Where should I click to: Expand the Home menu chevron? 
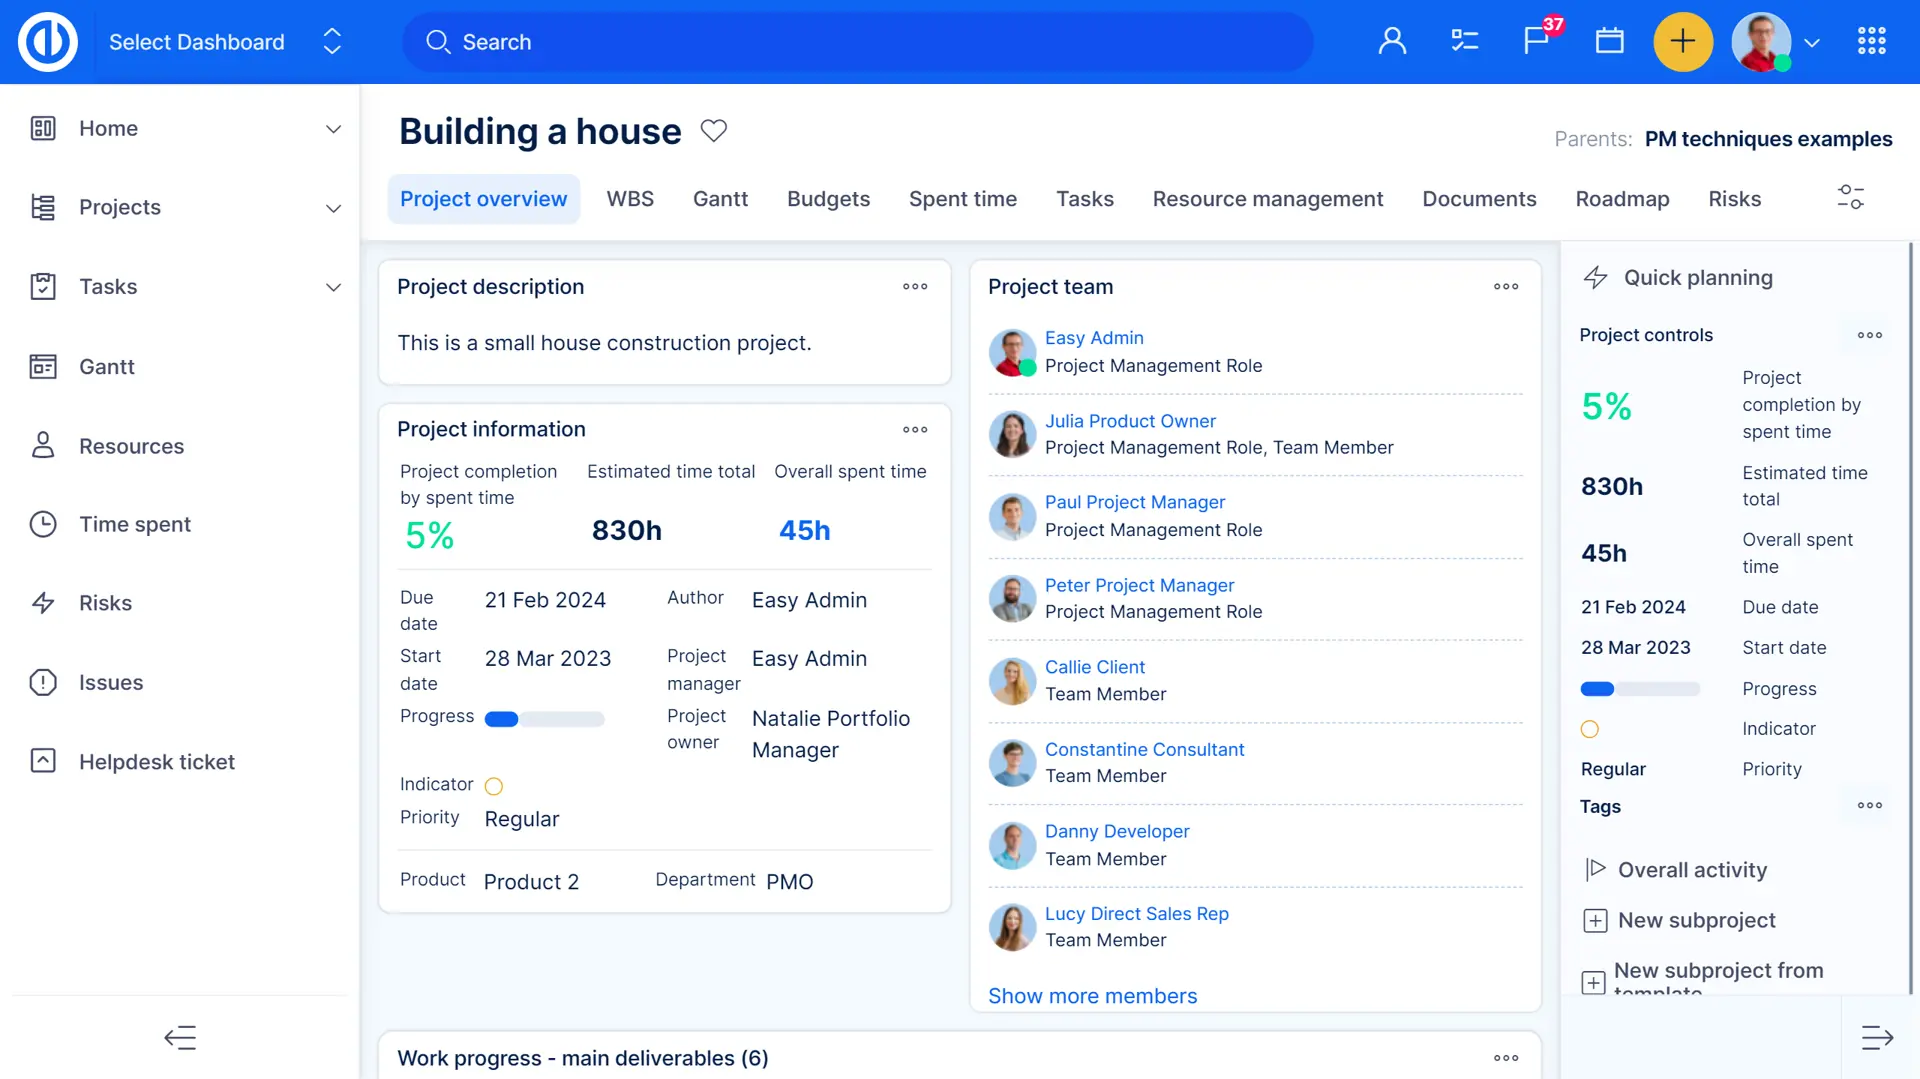(333, 129)
